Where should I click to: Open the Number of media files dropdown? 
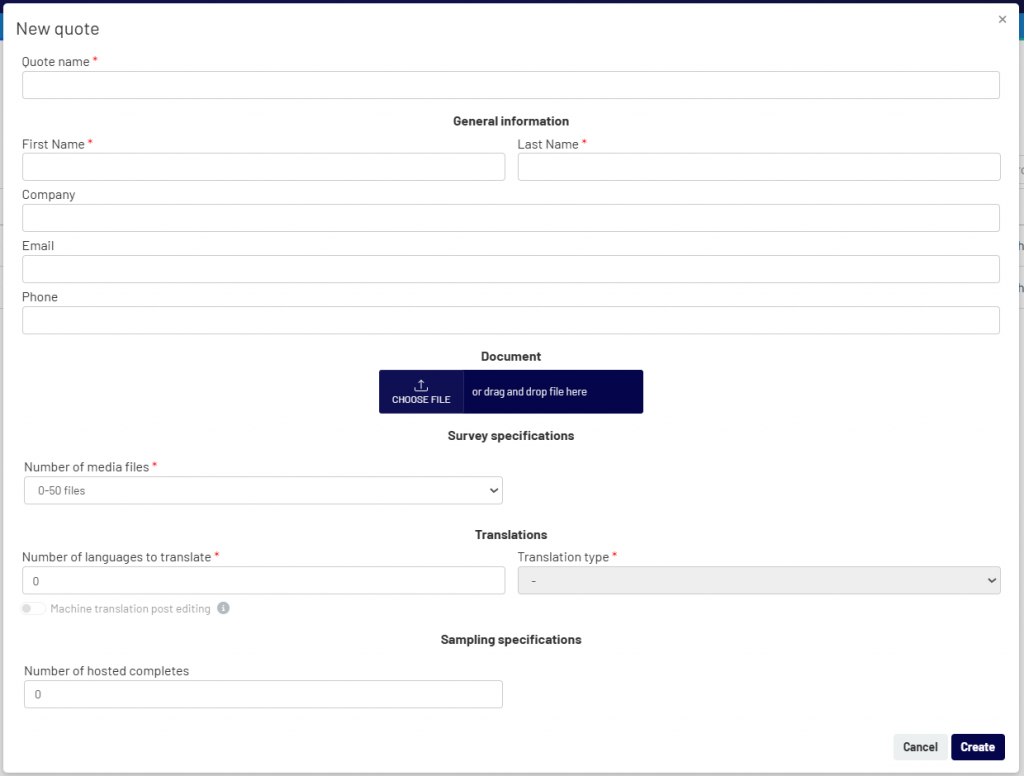point(263,490)
